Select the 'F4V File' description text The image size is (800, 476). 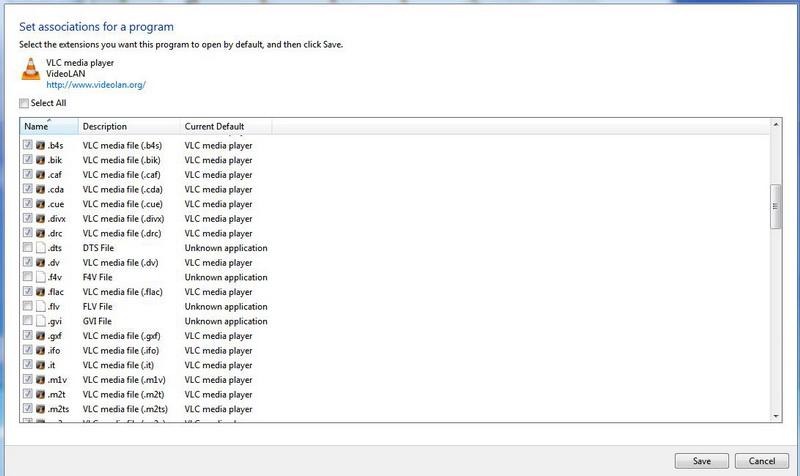tap(97, 278)
